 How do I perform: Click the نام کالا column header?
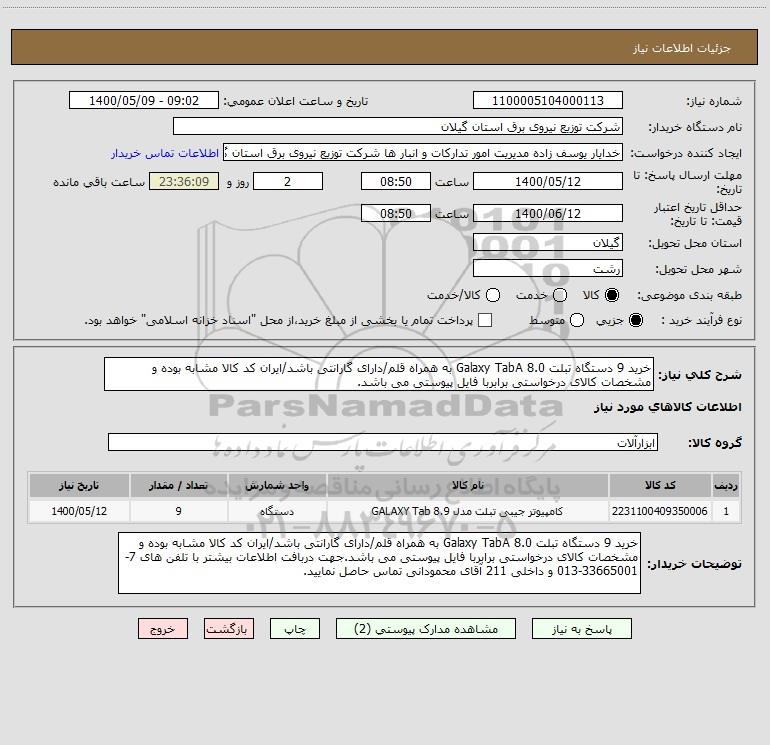pyautogui.click(x=468, y=485)
